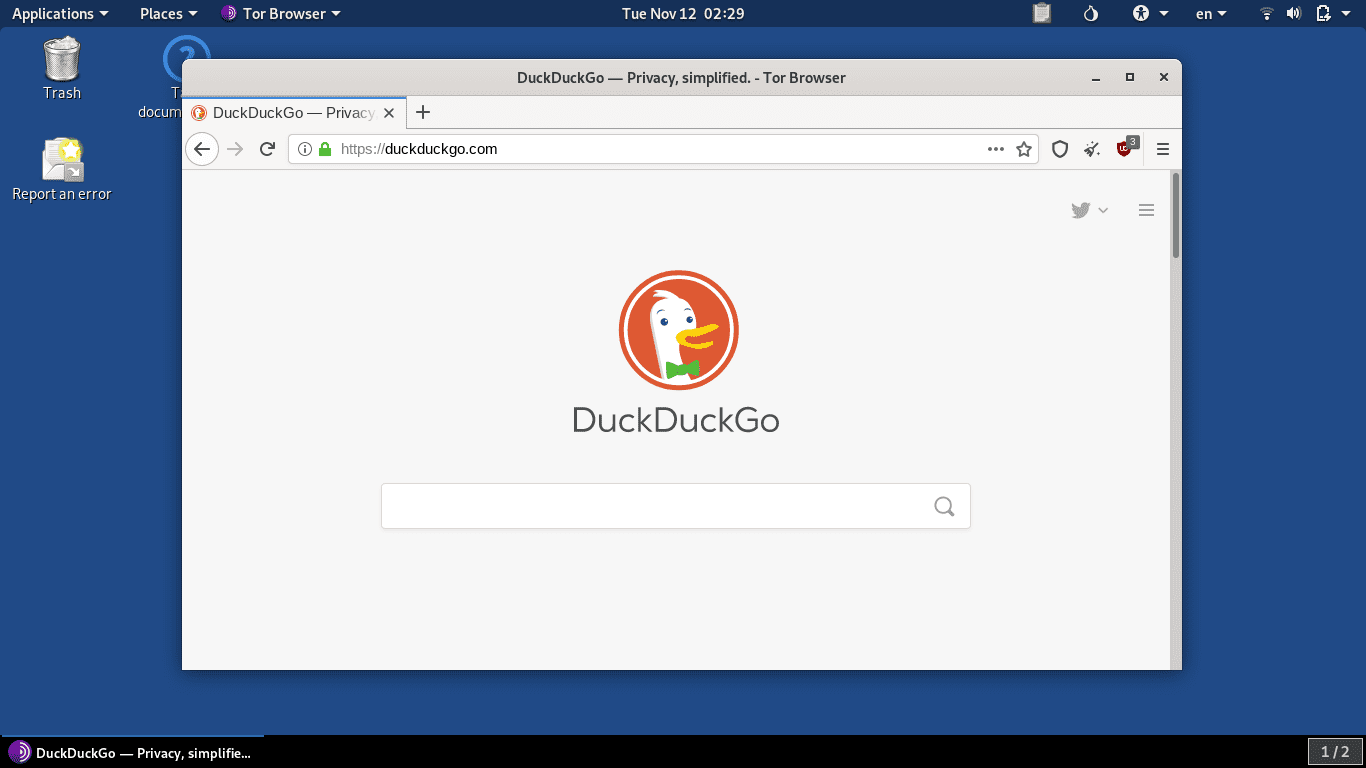Click the 1 / 2 workspace switcher

pos(1335,752)
